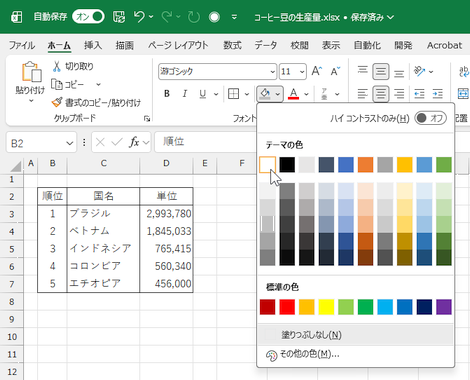Image resolution: width=470 pixels, height=380 pixels.
Task: Open the font size 11 dropdown
Action: tap(302, 72)
